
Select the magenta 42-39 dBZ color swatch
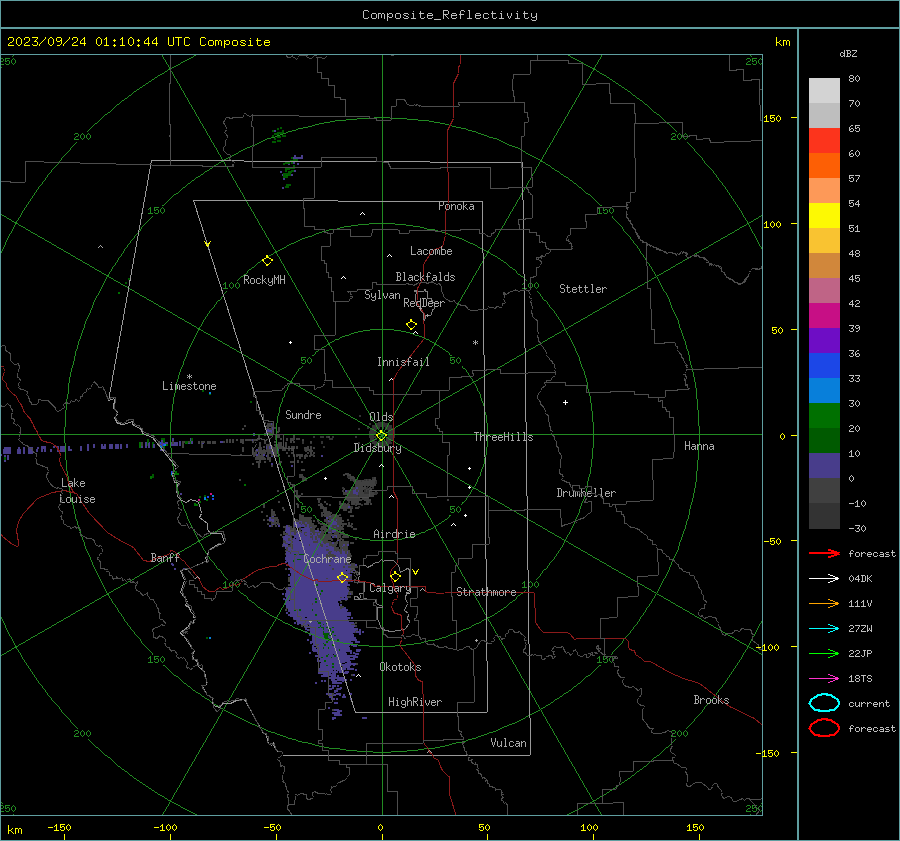pyautogui.click(x=824, y=315)
